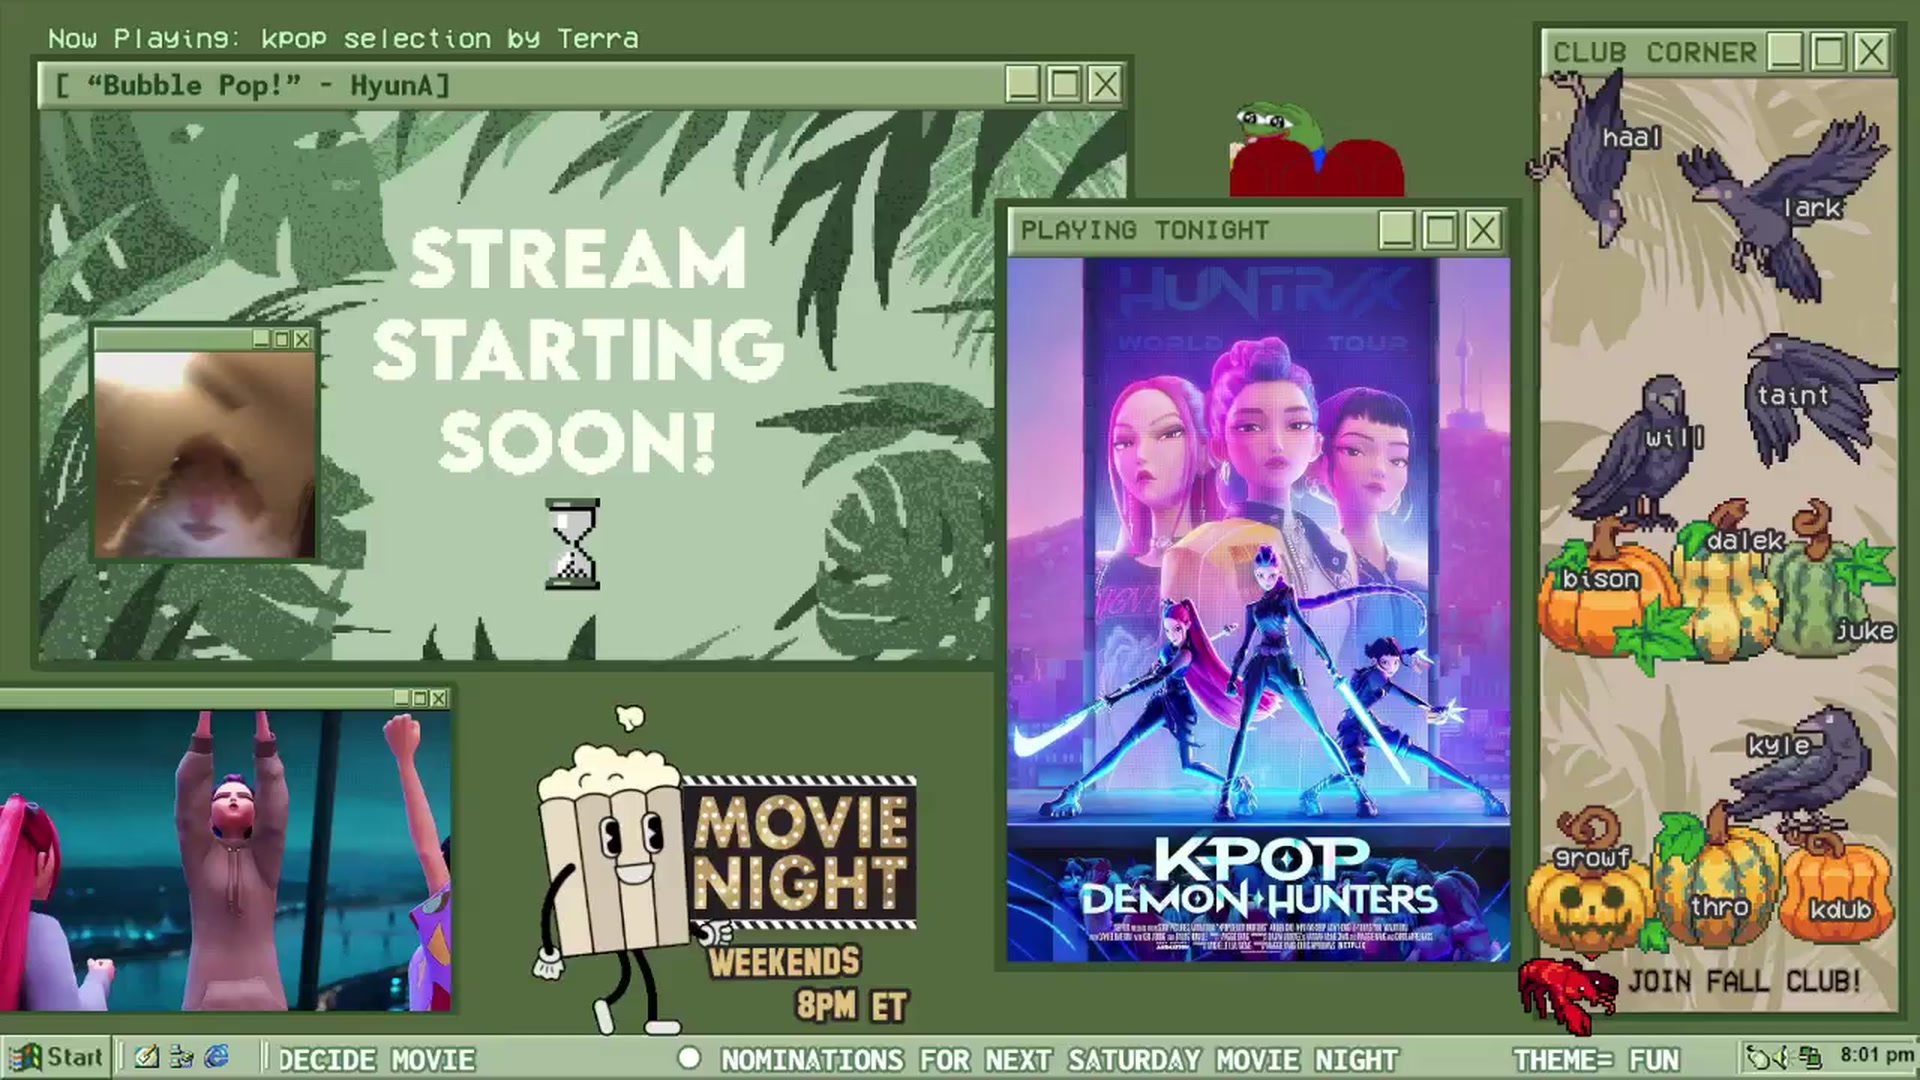Open the KPop Demon Hunters movie poster

click(x=1258, y=610)
